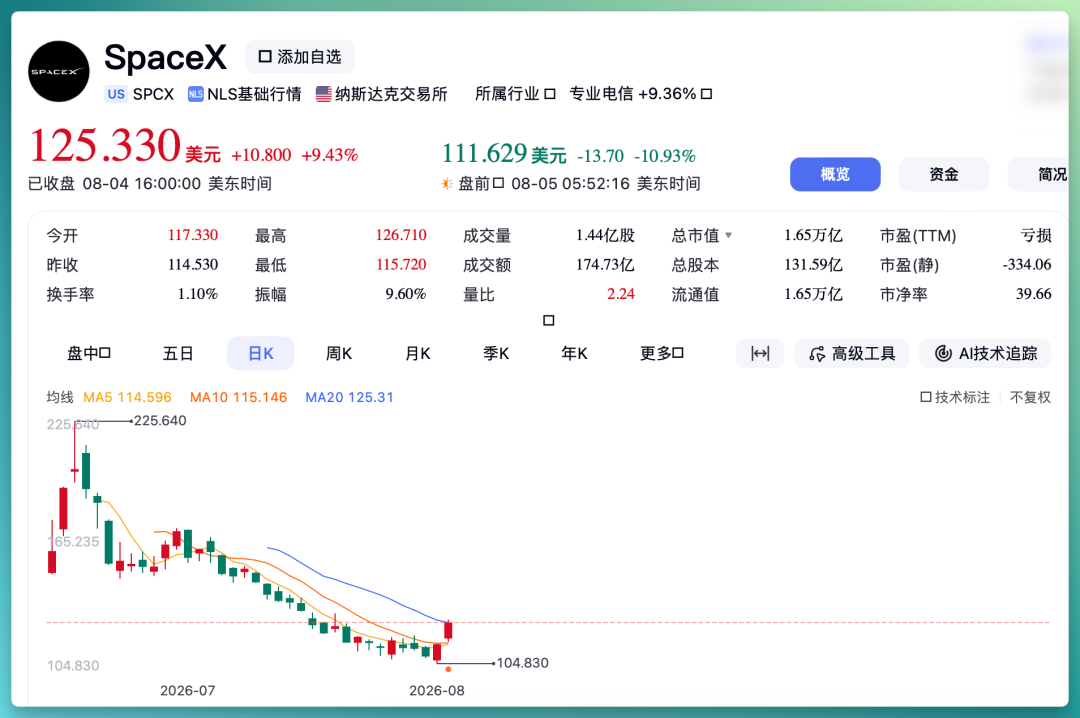Image resolution: width=1080 pixels, height=718 pixels.
Task: Click the 最高 value 126.710
Action: pyautogui.click(x=401, y=235)
